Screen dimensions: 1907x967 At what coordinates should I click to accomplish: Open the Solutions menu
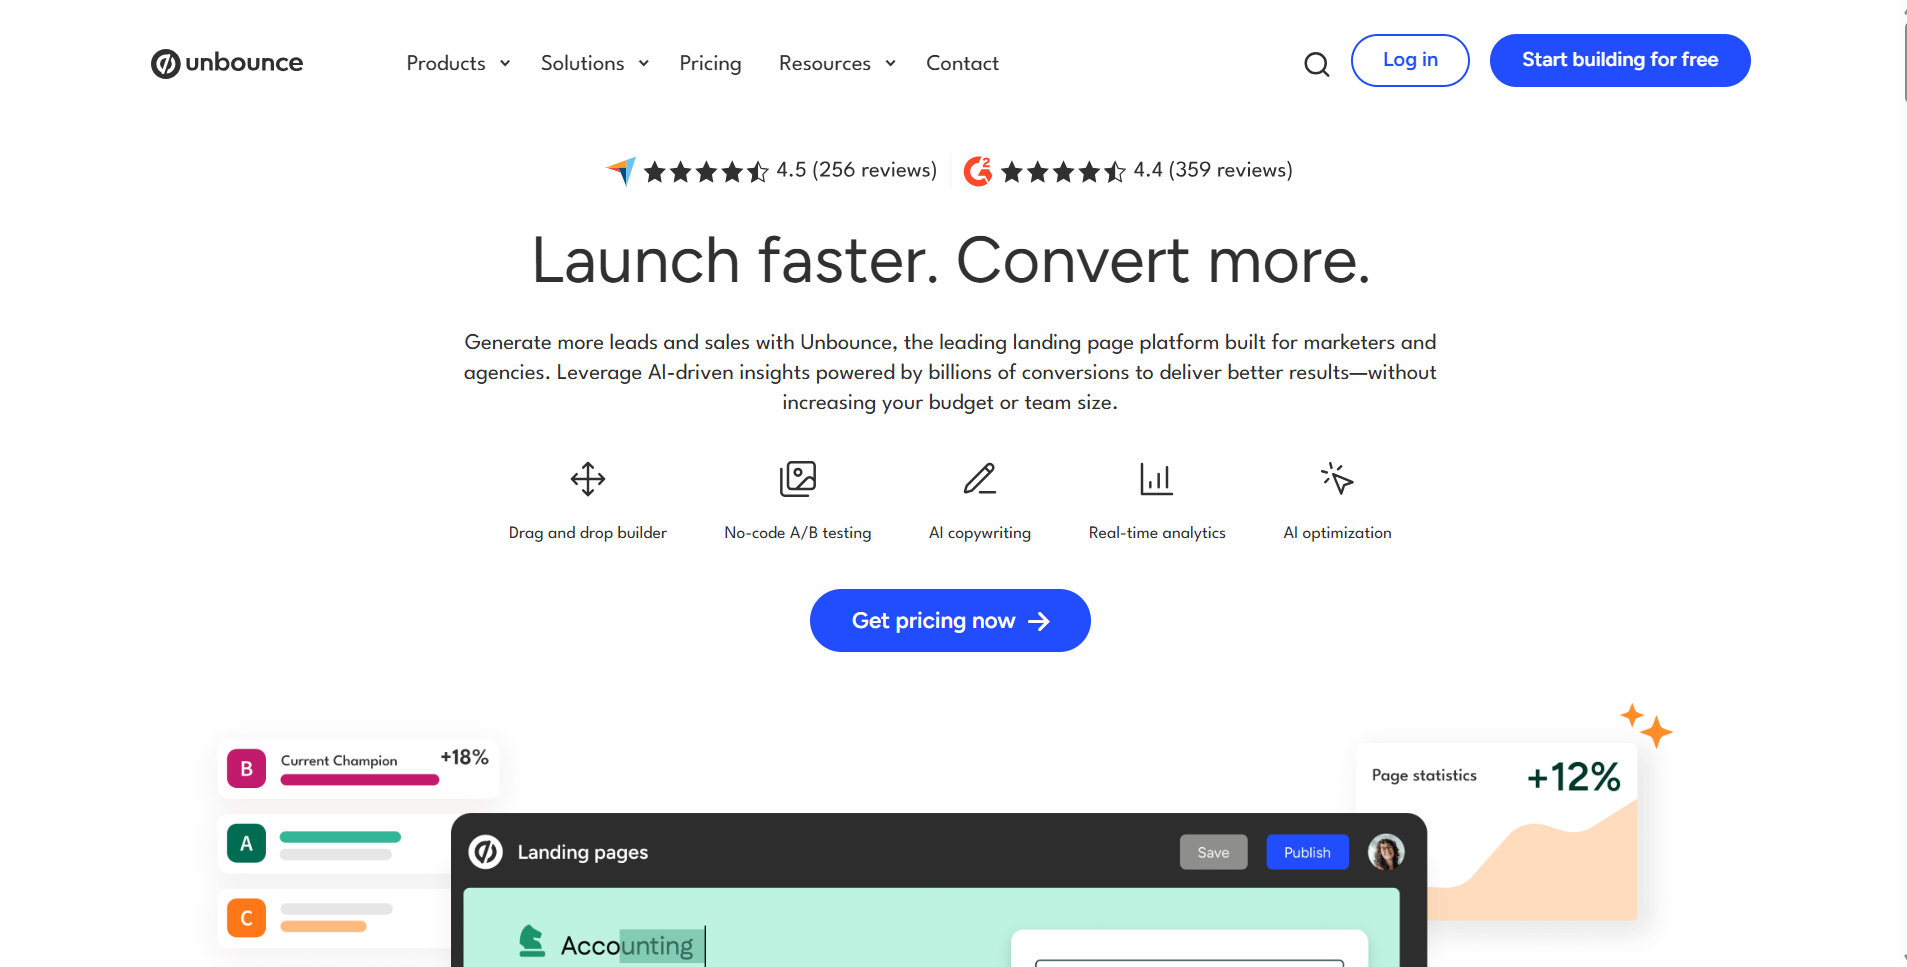pos(582,63)
